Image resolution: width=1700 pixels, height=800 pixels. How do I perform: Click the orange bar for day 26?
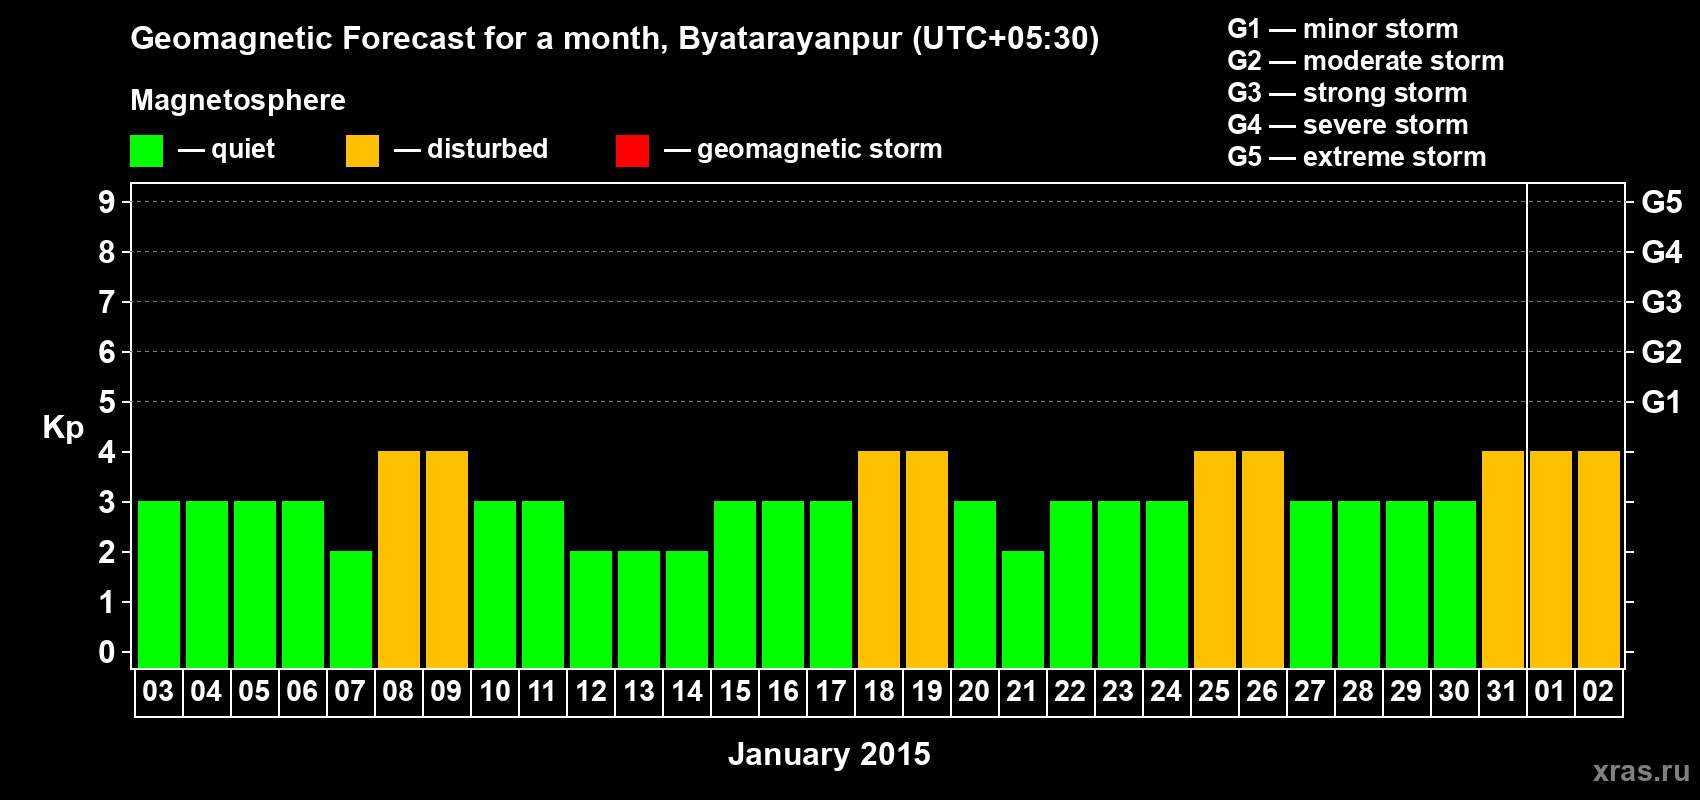[1263, 559]
